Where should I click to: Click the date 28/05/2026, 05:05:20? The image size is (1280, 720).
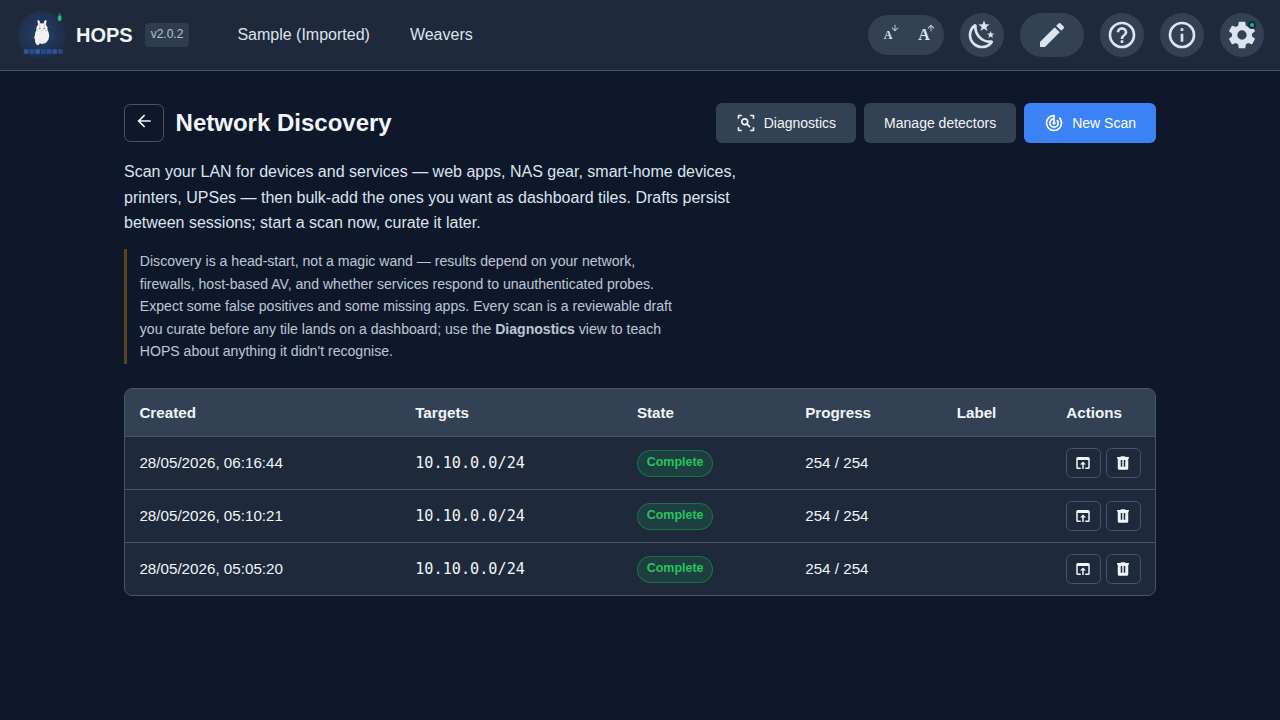tap(211, 569)
